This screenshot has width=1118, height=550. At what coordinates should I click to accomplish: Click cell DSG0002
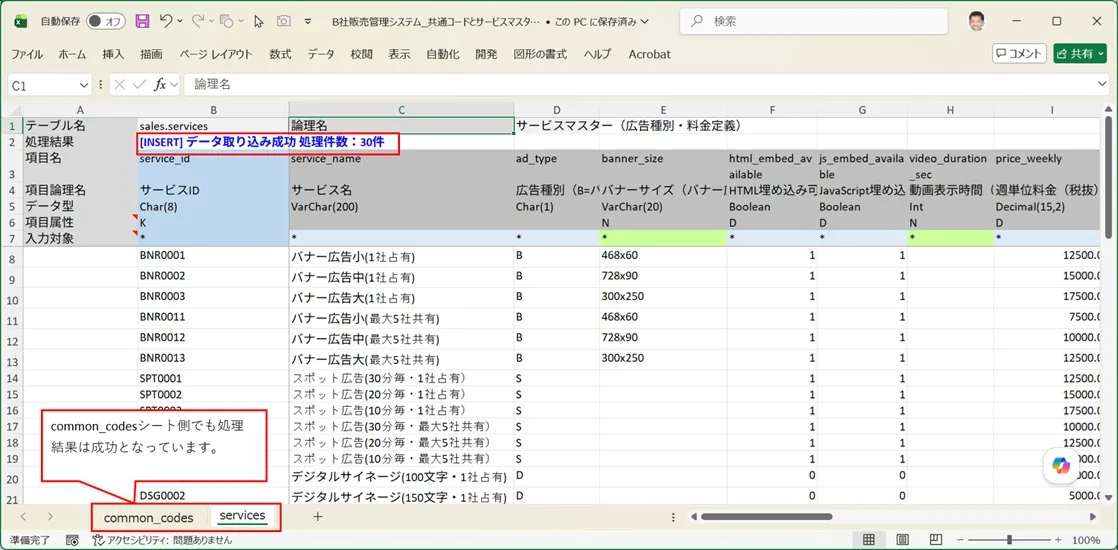point(212,495)
